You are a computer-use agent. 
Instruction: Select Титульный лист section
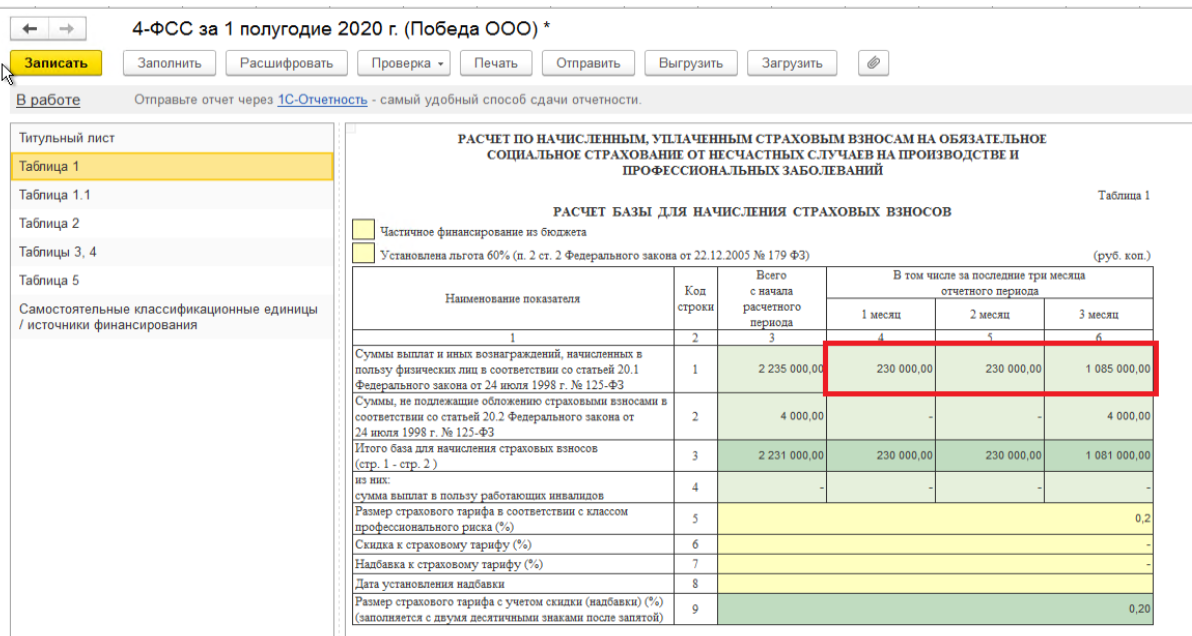click(x=173, y=138)
